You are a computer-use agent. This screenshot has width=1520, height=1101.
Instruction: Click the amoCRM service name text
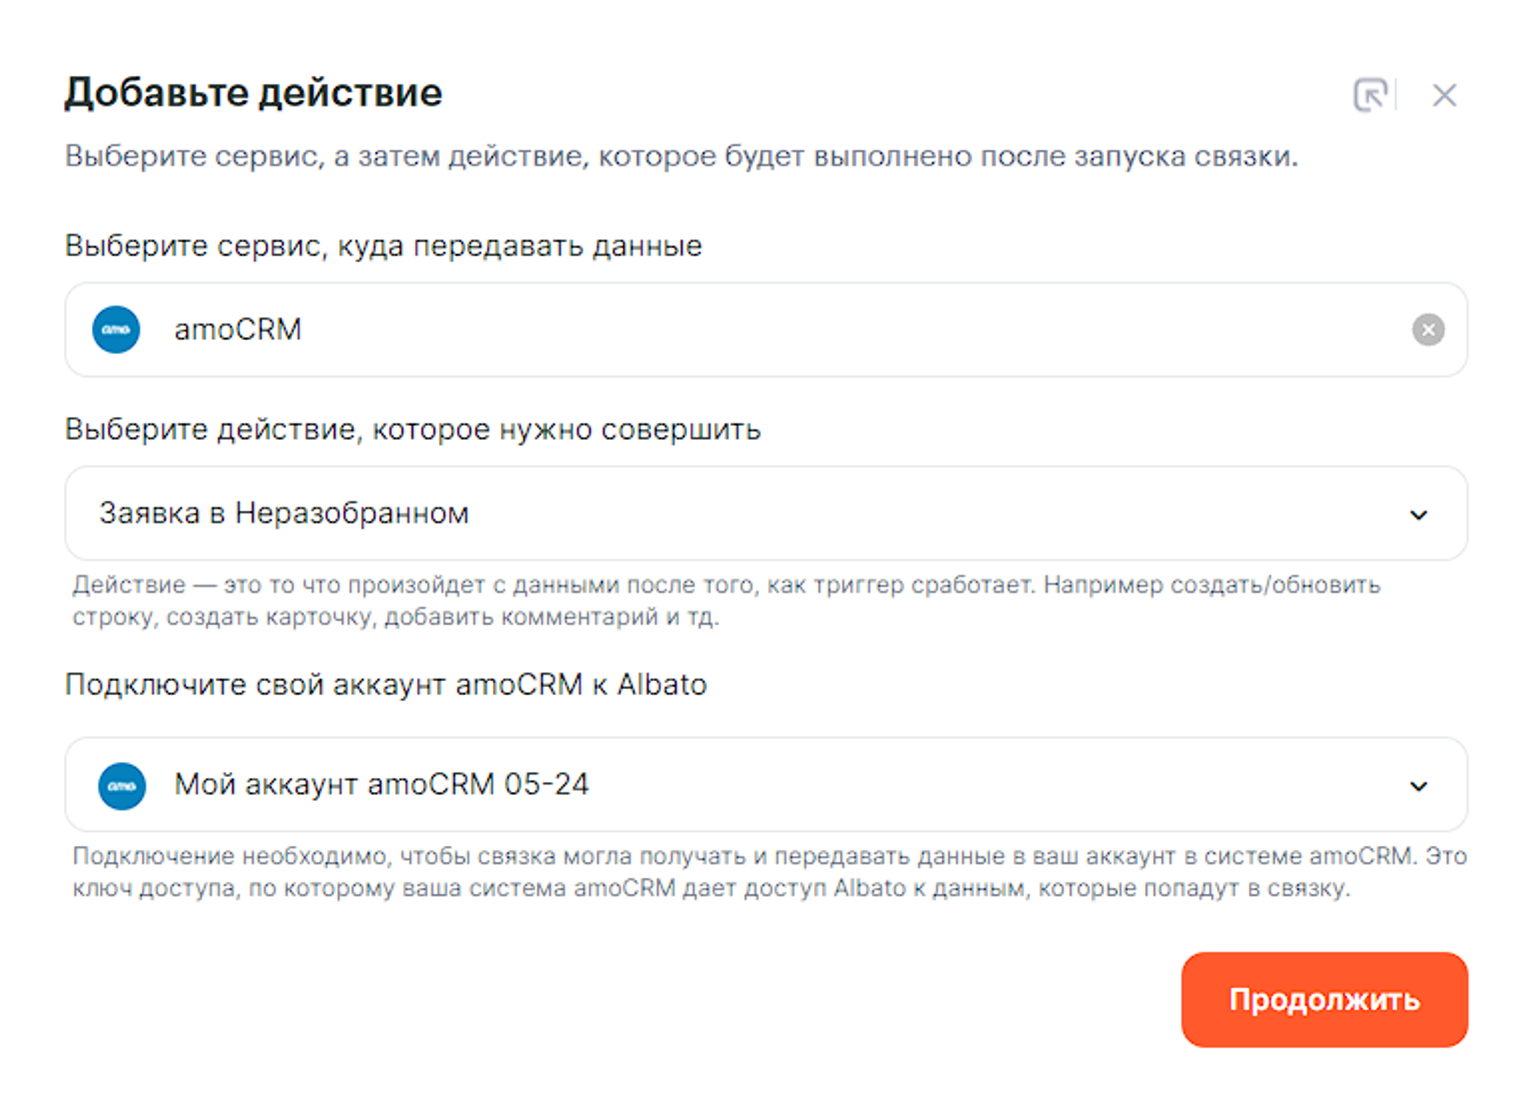[238, 329]
